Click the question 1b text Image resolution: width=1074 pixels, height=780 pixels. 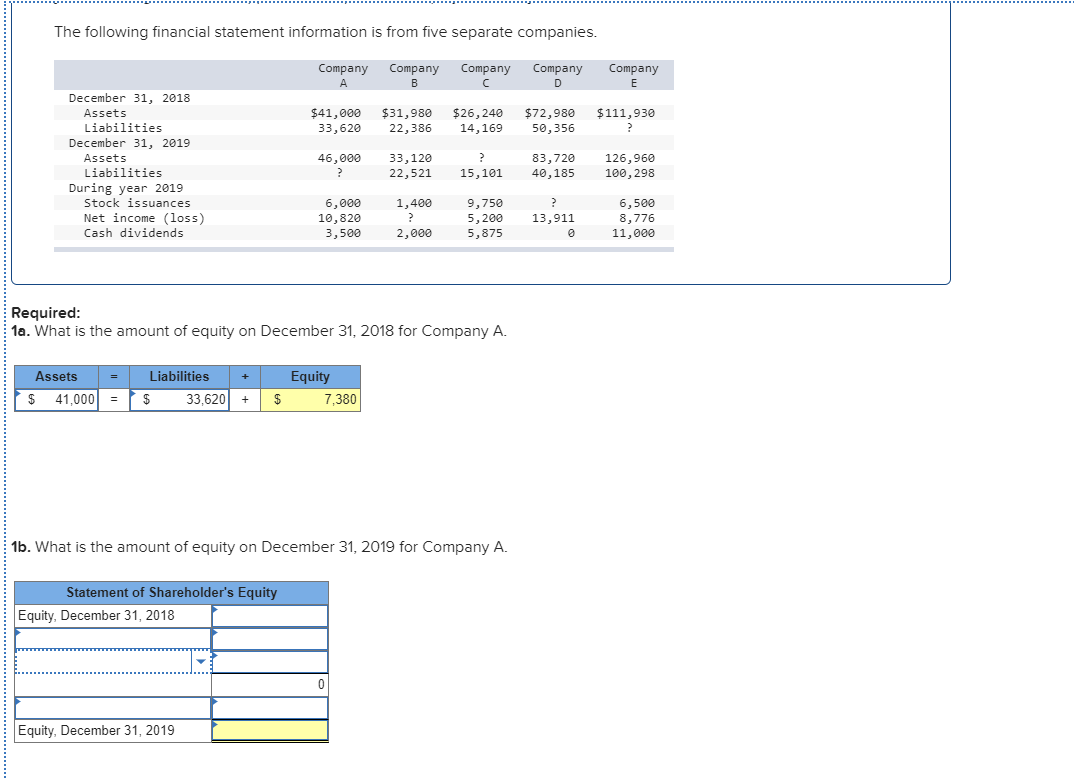(x=260, y=547)
